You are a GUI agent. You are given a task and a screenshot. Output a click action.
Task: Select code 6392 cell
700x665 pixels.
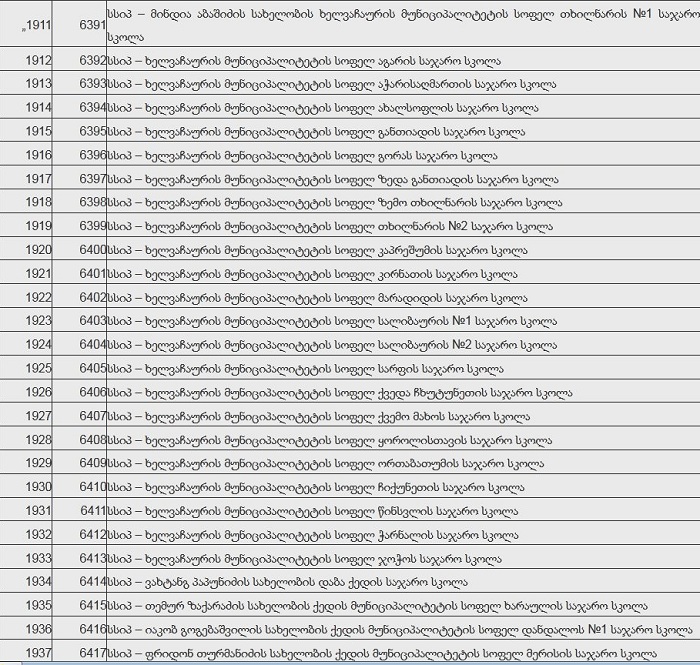(93, 60)
